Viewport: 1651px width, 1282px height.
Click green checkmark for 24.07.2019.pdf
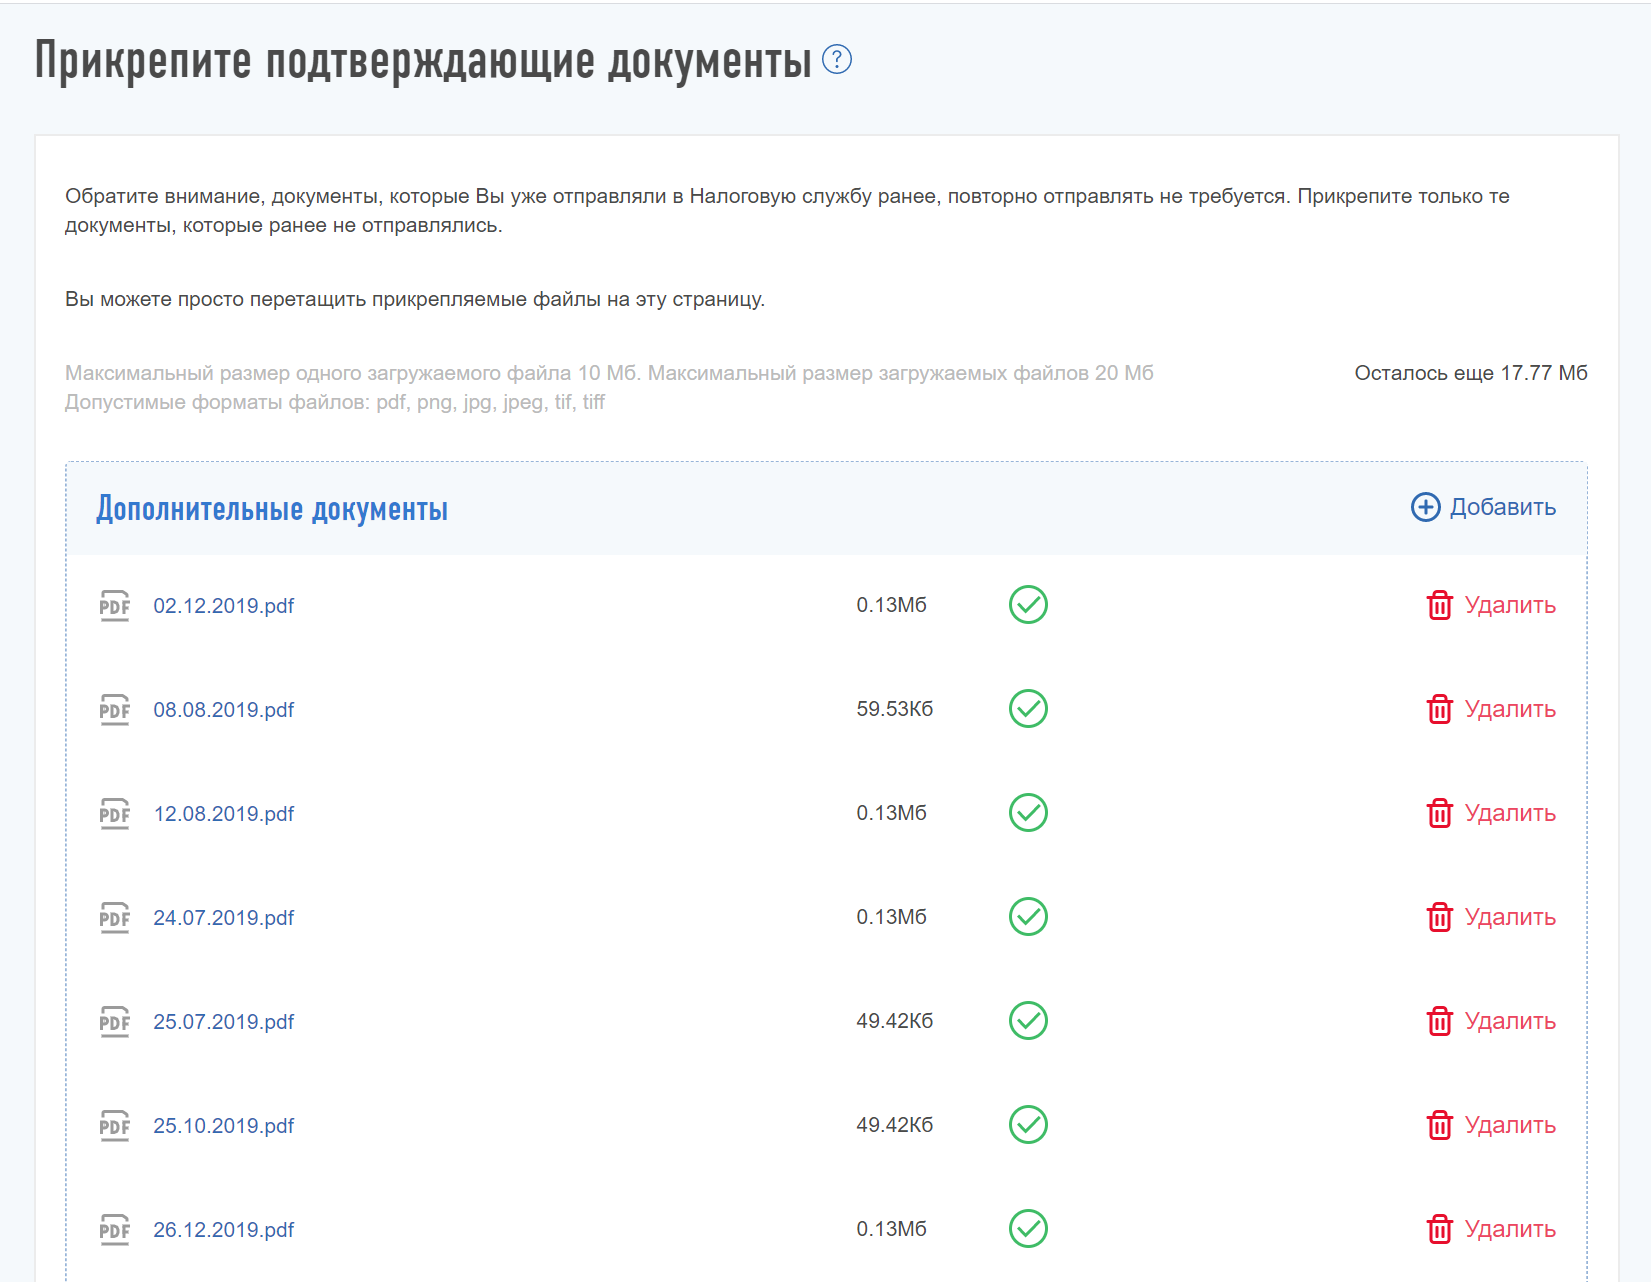click(x=1028, y=917)
